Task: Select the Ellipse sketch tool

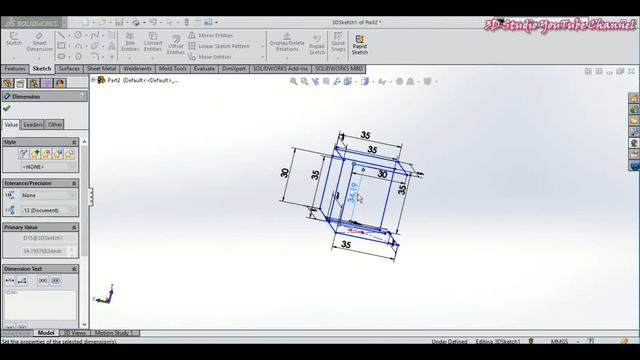Action: pos(95,46)
